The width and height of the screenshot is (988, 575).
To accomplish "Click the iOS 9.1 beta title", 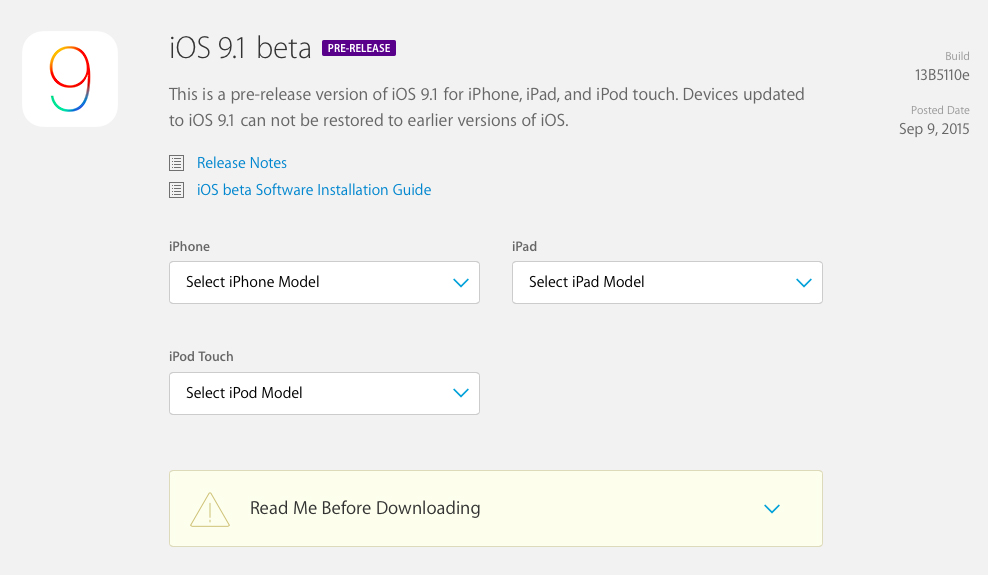I will (240, 48).
